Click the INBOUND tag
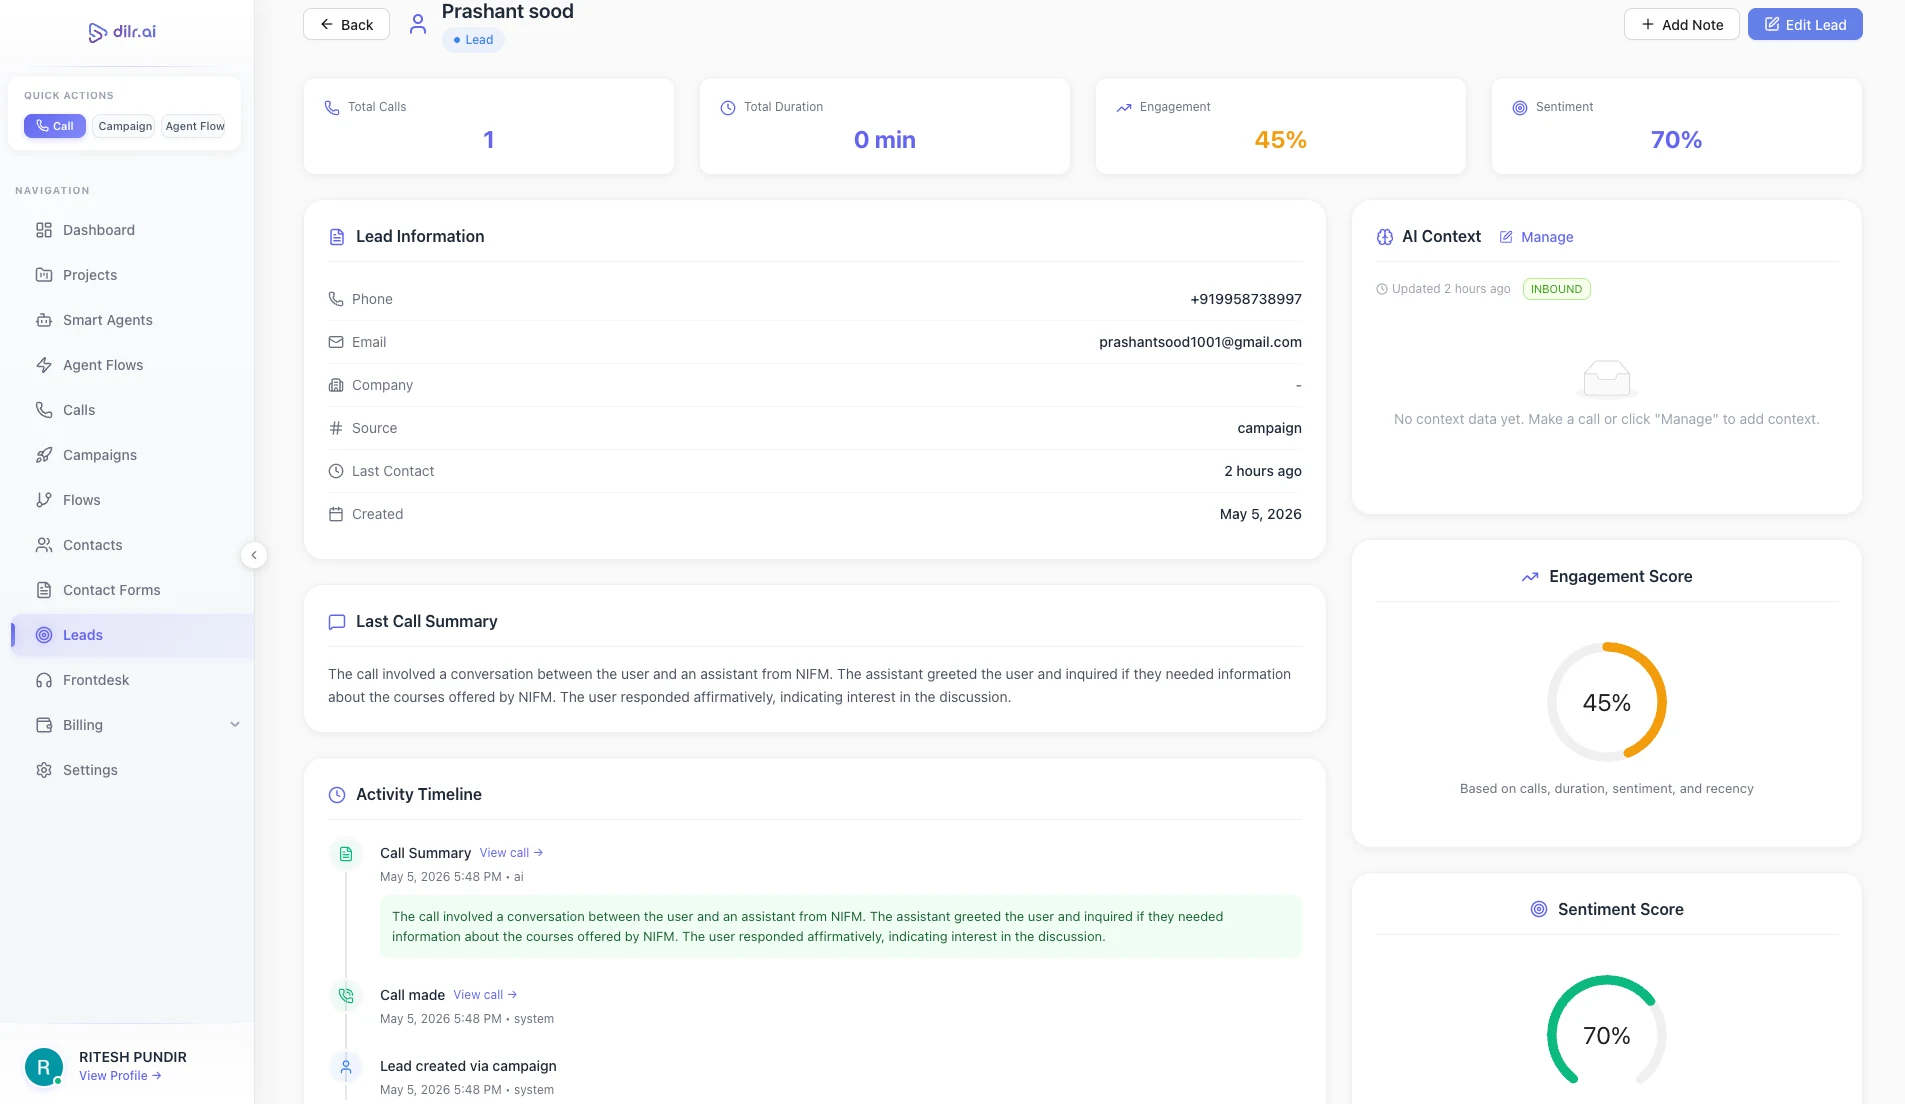The width and height of the screenshot is (1905, 1104). click(x=1556, y=289)
